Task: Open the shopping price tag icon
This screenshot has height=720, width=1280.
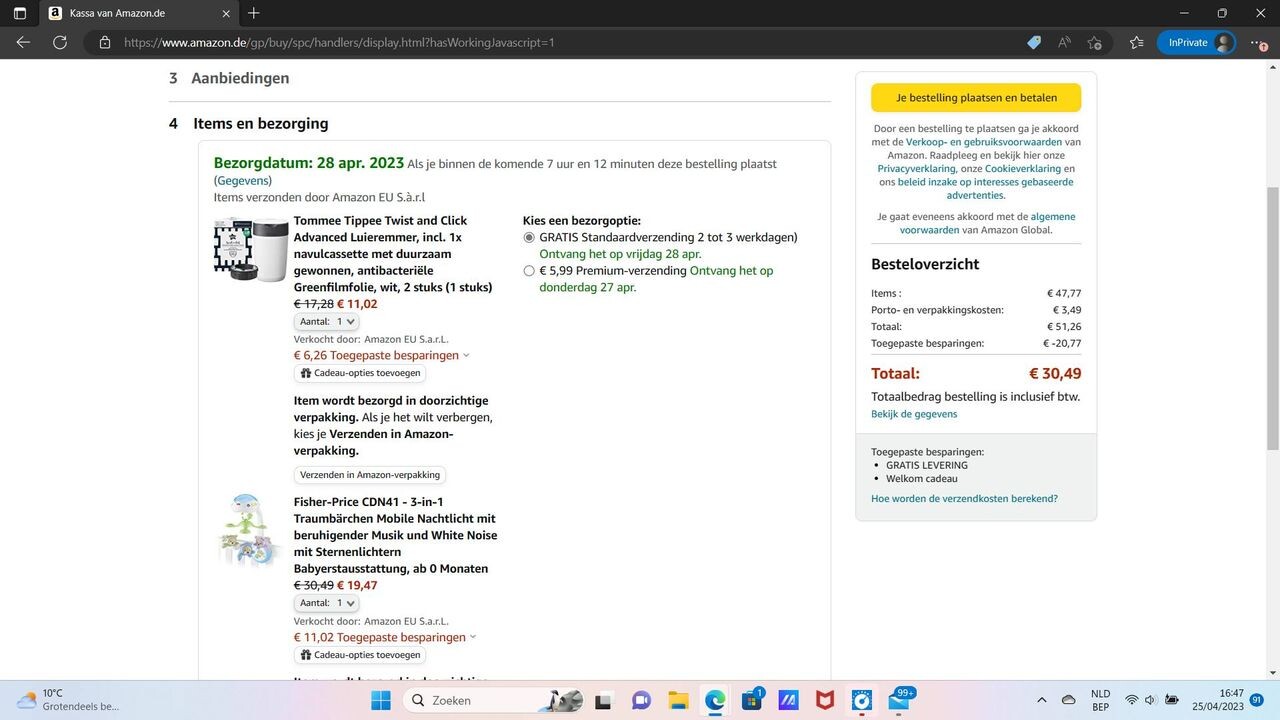Action: (x=1034, y=43)
